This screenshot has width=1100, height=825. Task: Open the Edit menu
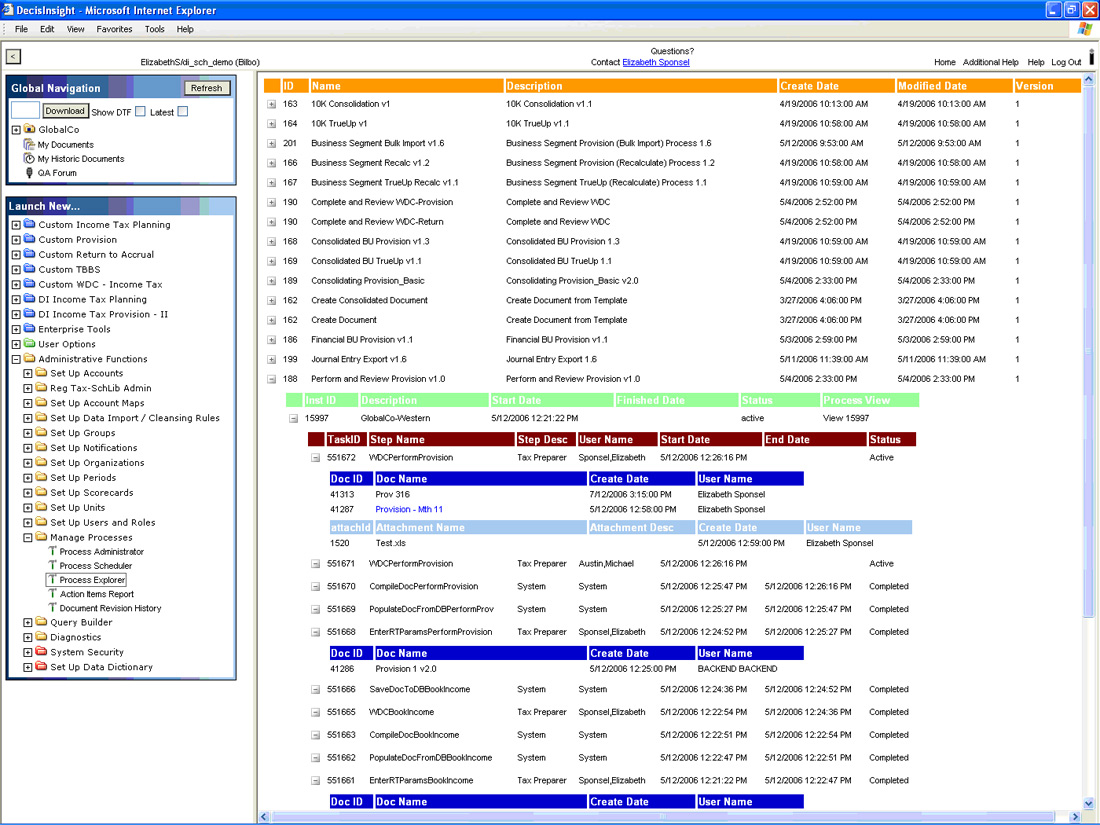tap(47, 29)
